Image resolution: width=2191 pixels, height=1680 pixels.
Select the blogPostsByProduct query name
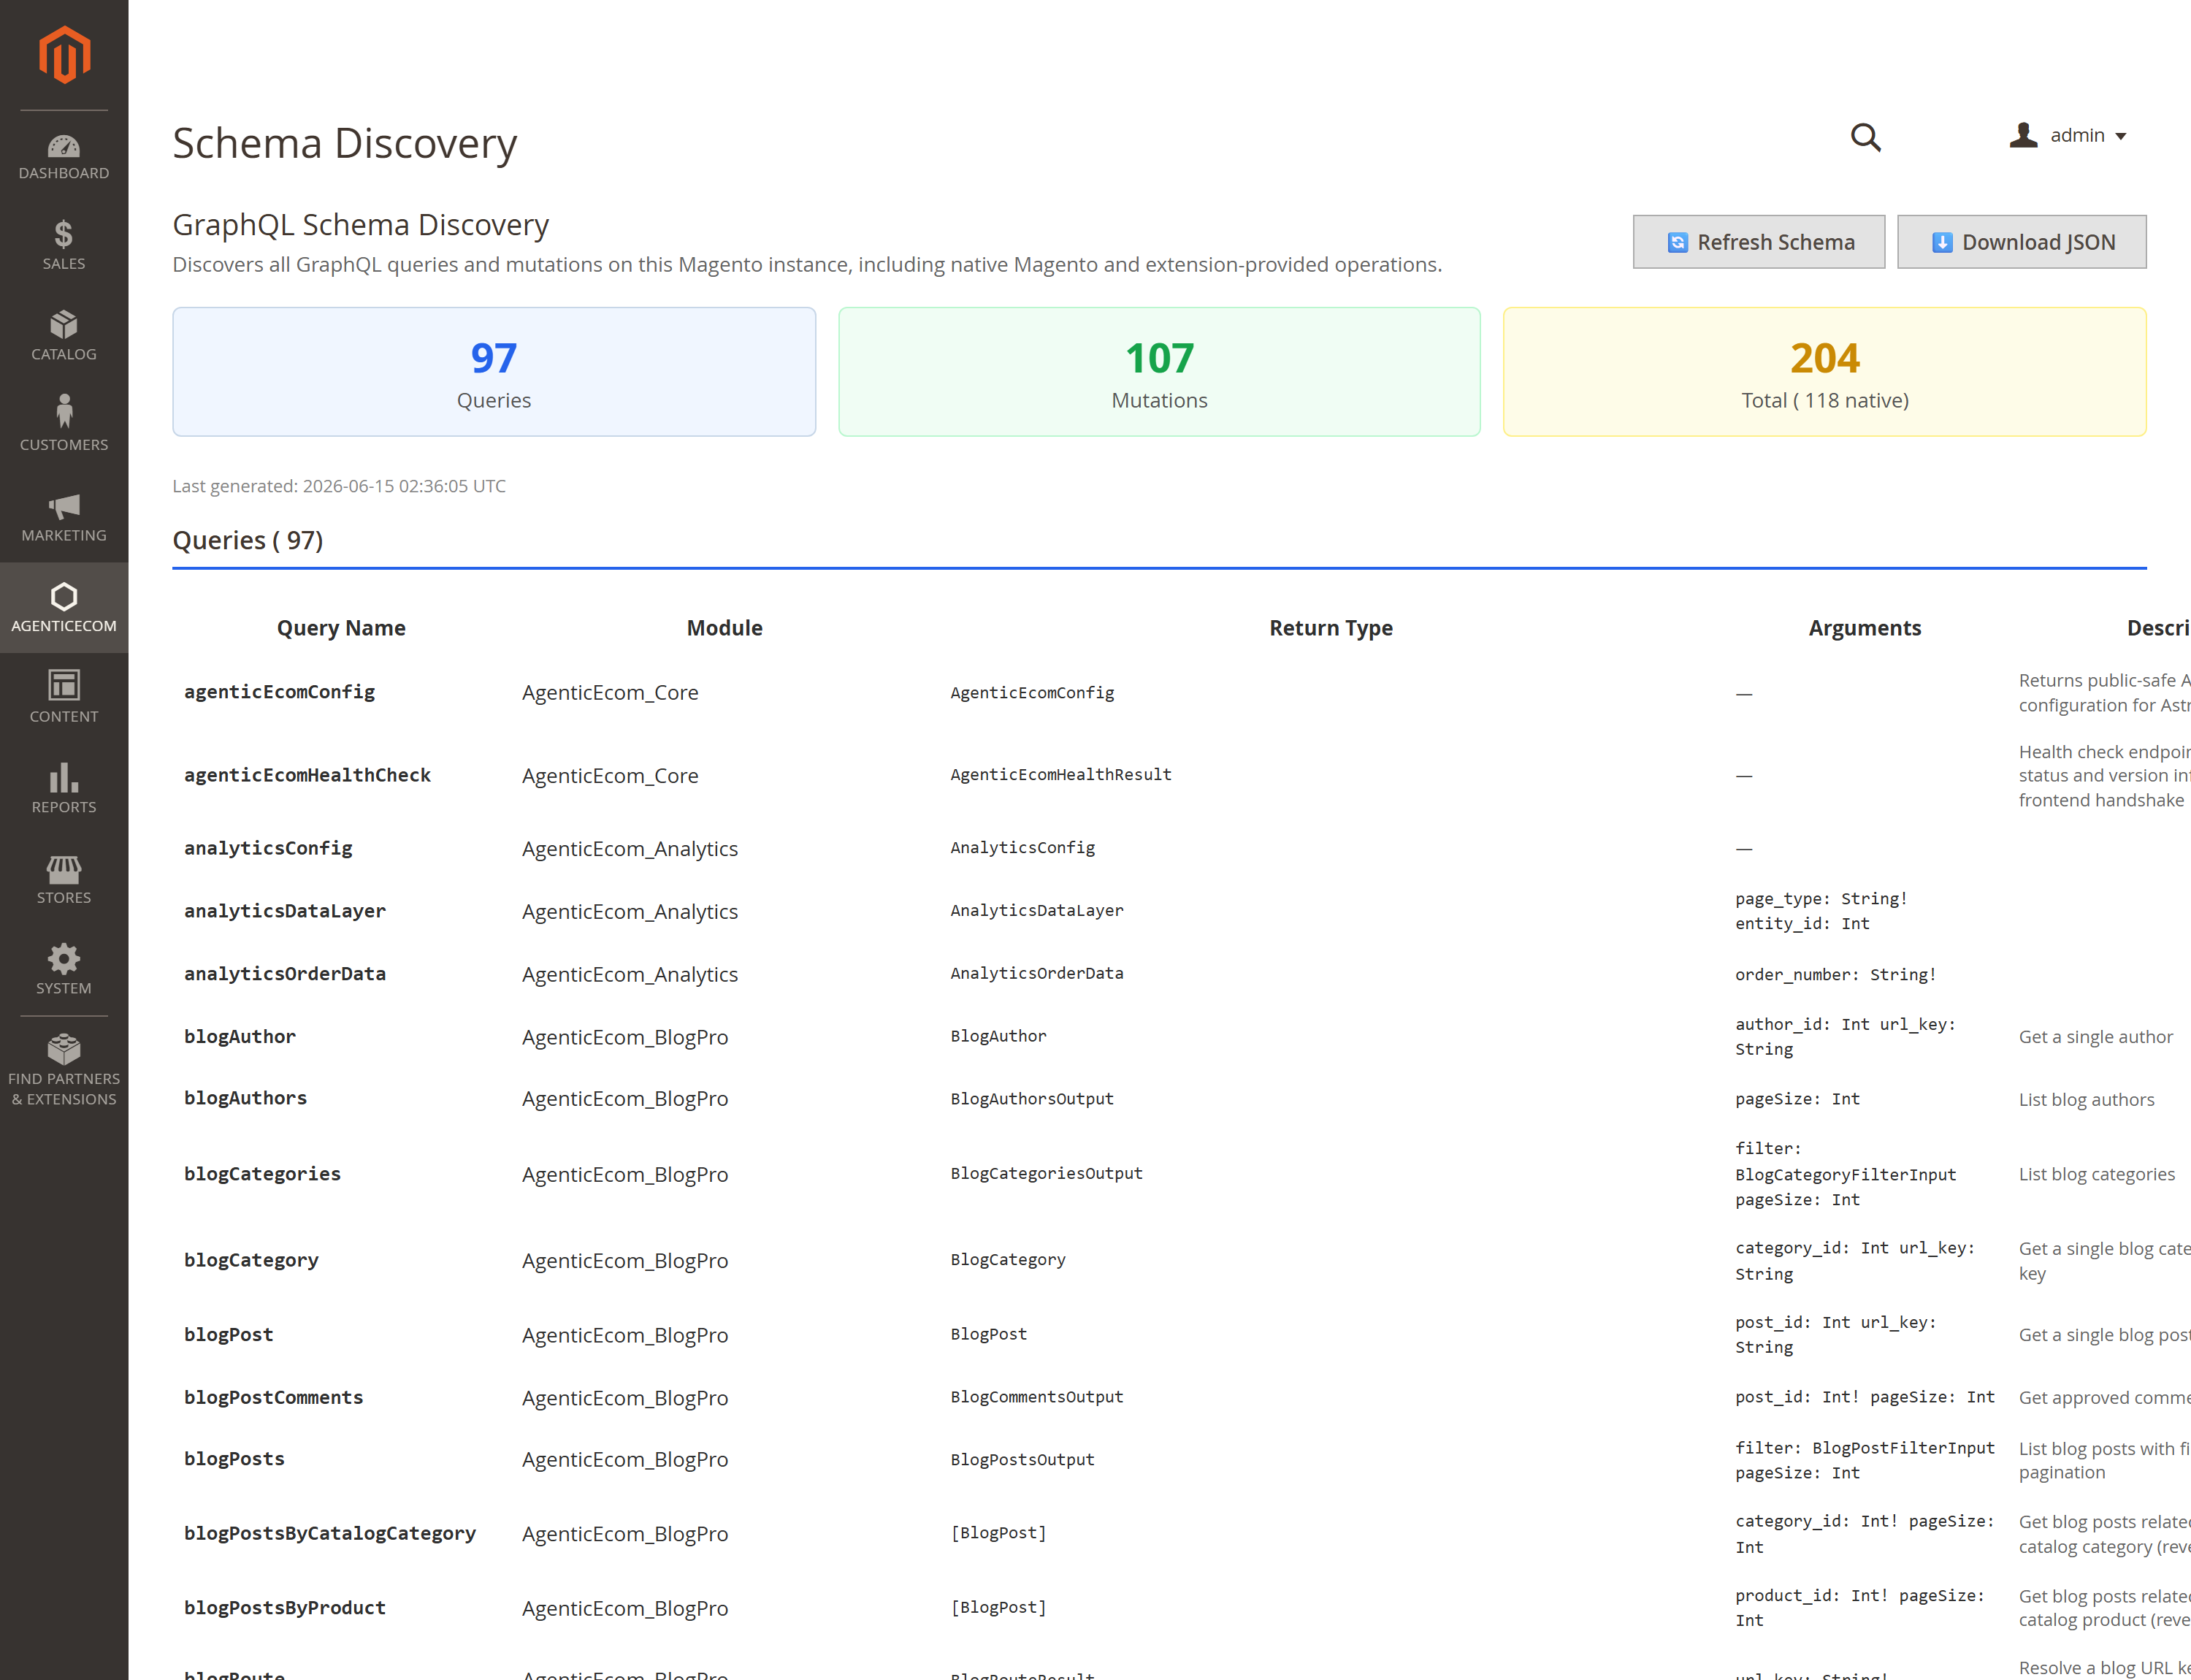[x=284, y=1608]
